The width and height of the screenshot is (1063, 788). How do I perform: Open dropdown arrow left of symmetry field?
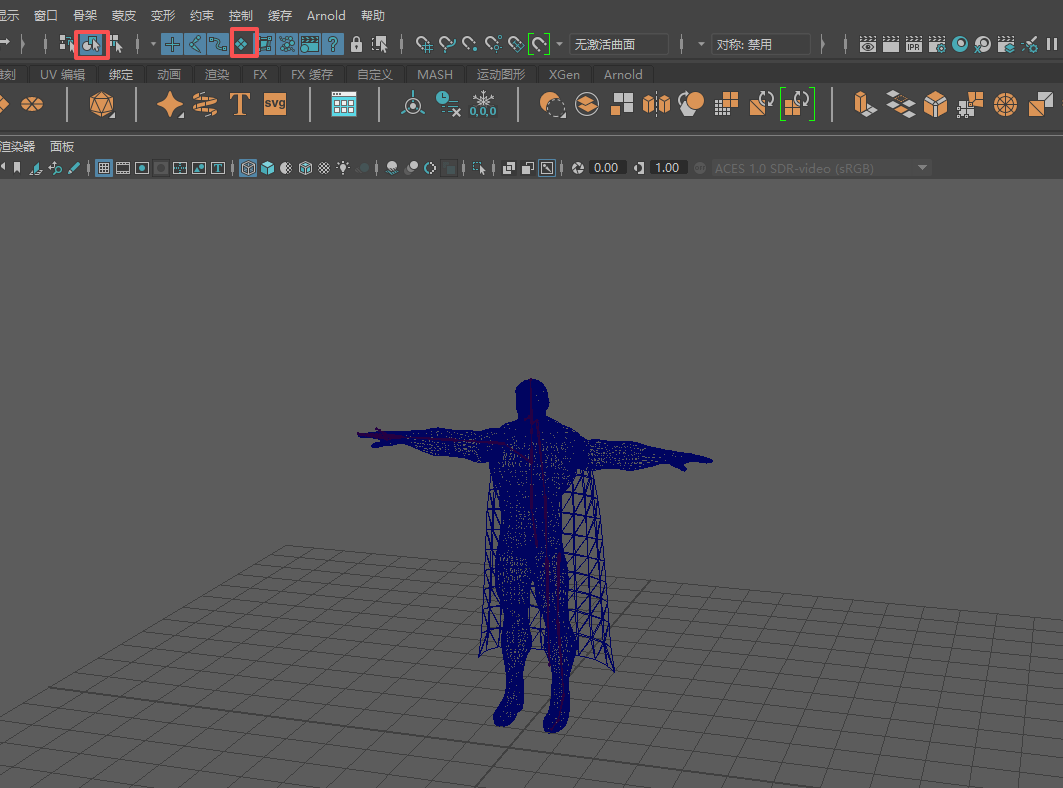[701, 45]
